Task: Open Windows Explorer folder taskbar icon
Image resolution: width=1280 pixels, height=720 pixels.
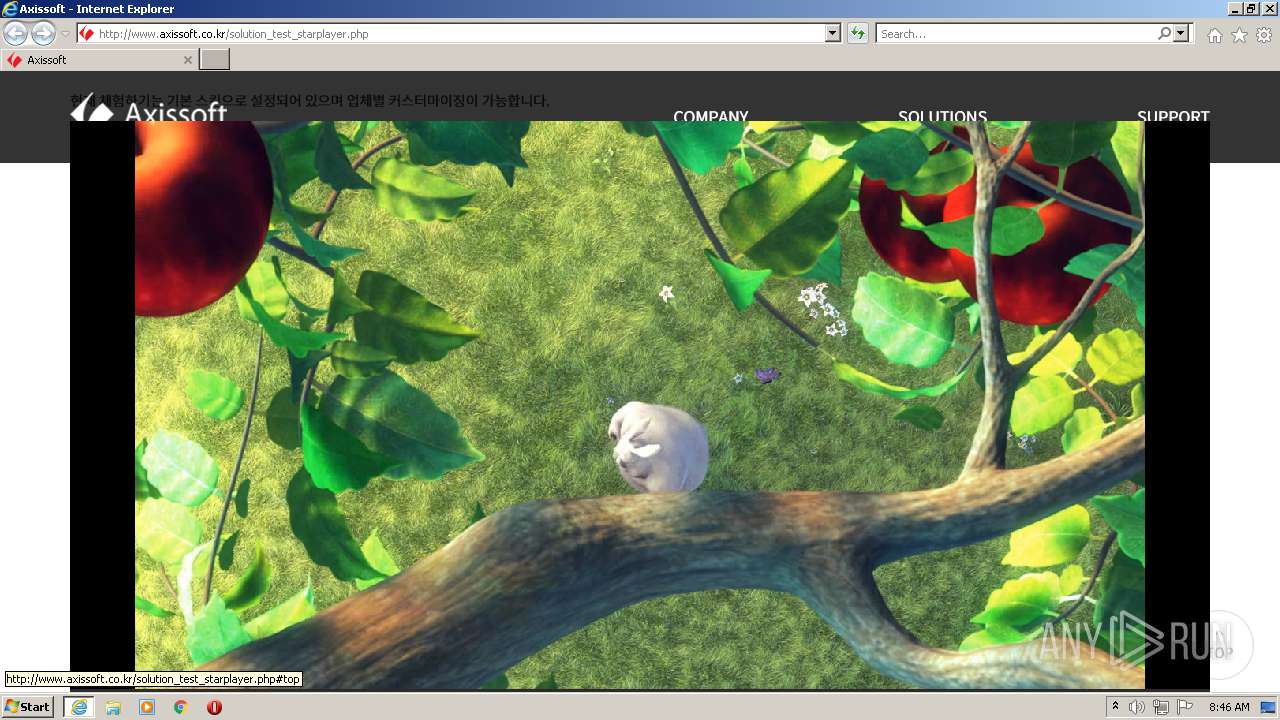Action: pos(113,707)
